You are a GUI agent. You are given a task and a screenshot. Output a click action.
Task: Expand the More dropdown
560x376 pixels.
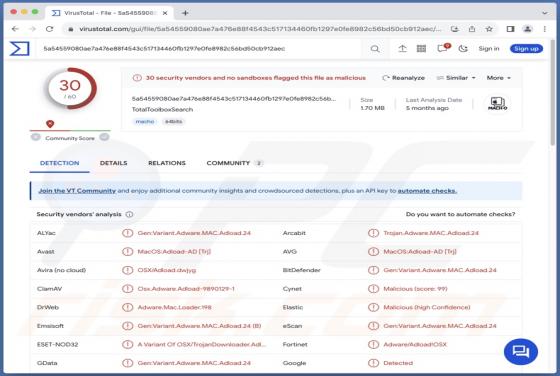499,78
